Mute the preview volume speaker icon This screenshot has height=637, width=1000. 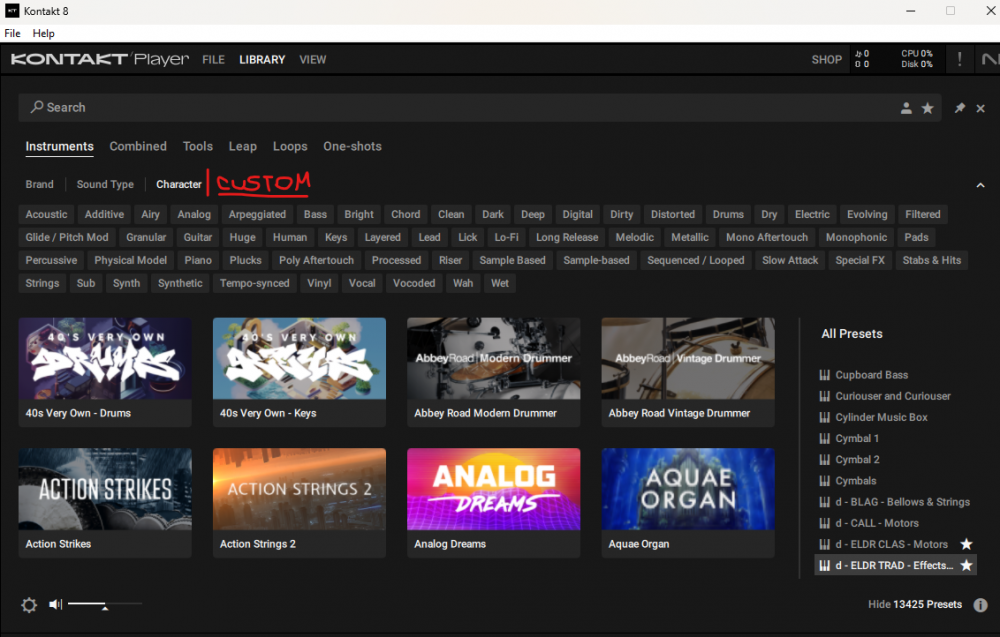tap(55, 604)
